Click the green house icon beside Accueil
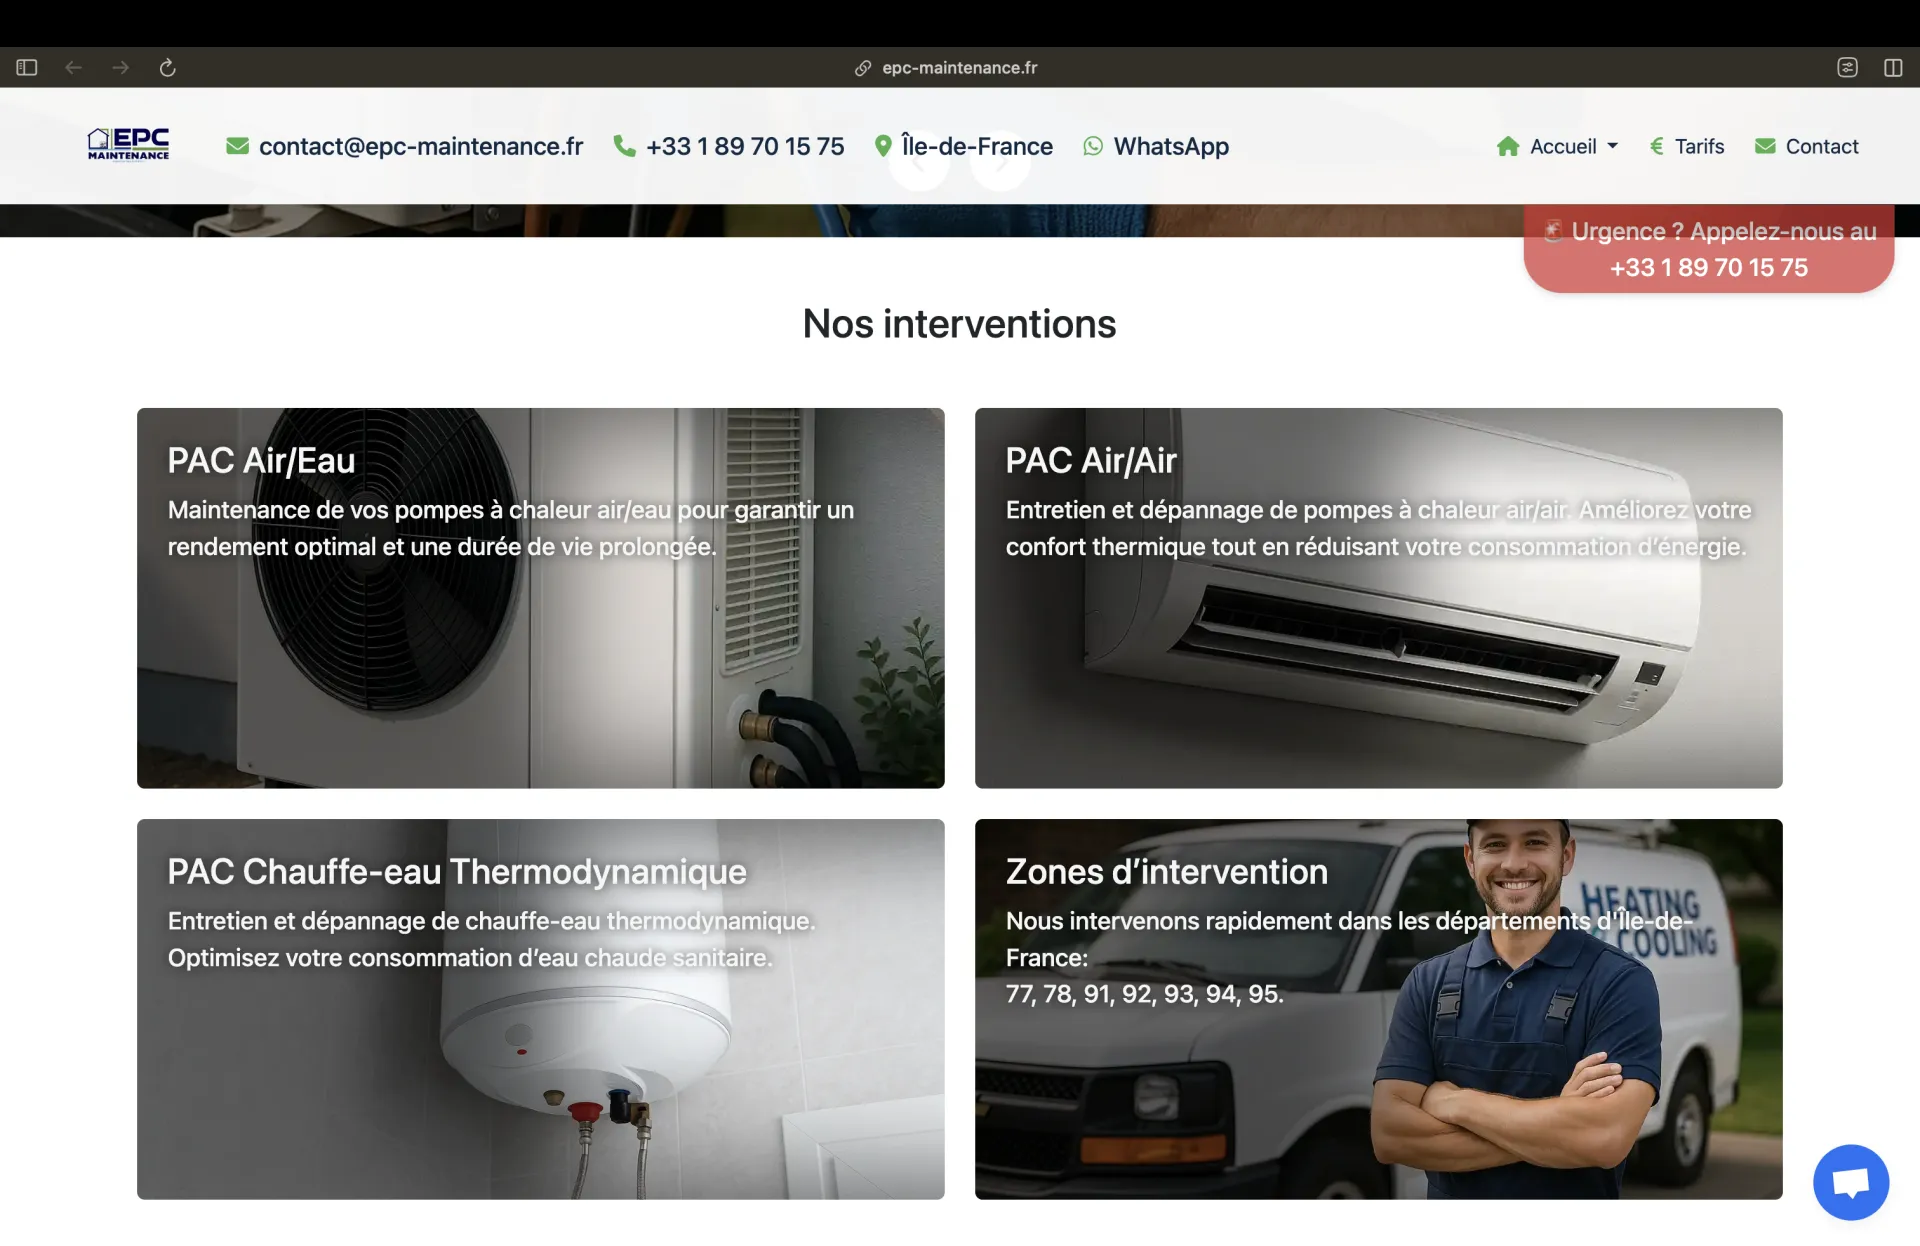1920x1246 pixels. tap(1508, 146)
